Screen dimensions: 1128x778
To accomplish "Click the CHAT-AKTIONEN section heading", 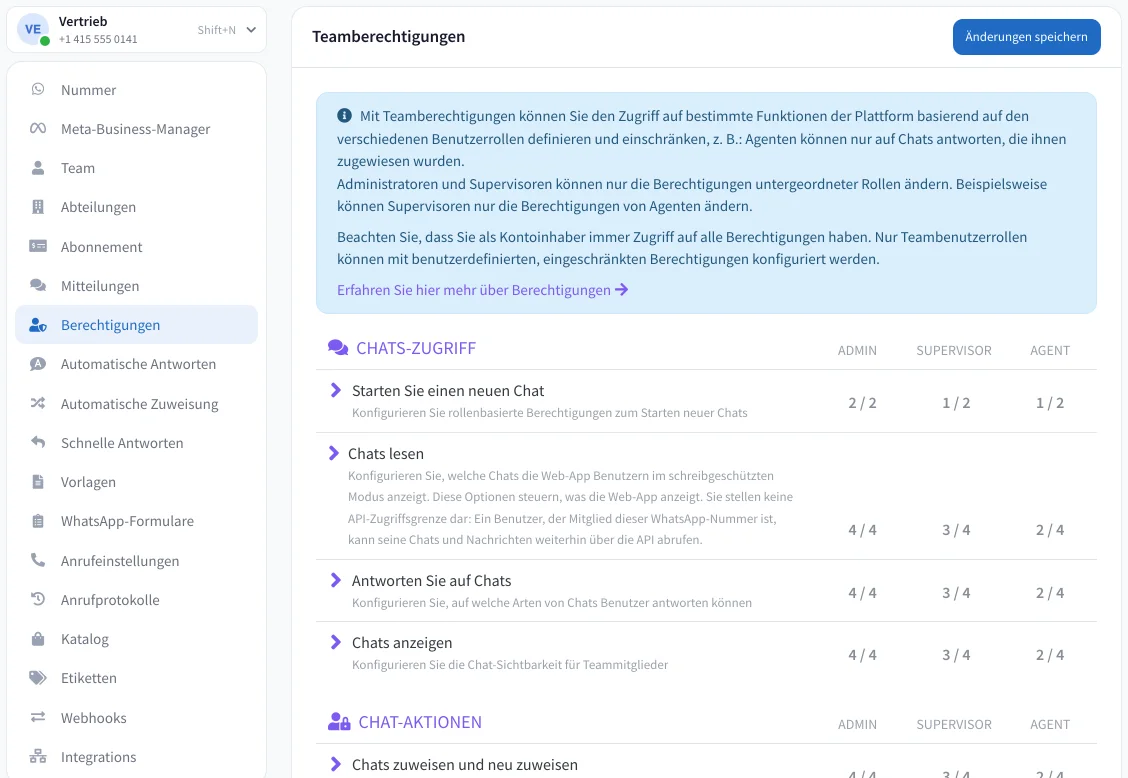I will pyautogui.click(x=420, y=722).
